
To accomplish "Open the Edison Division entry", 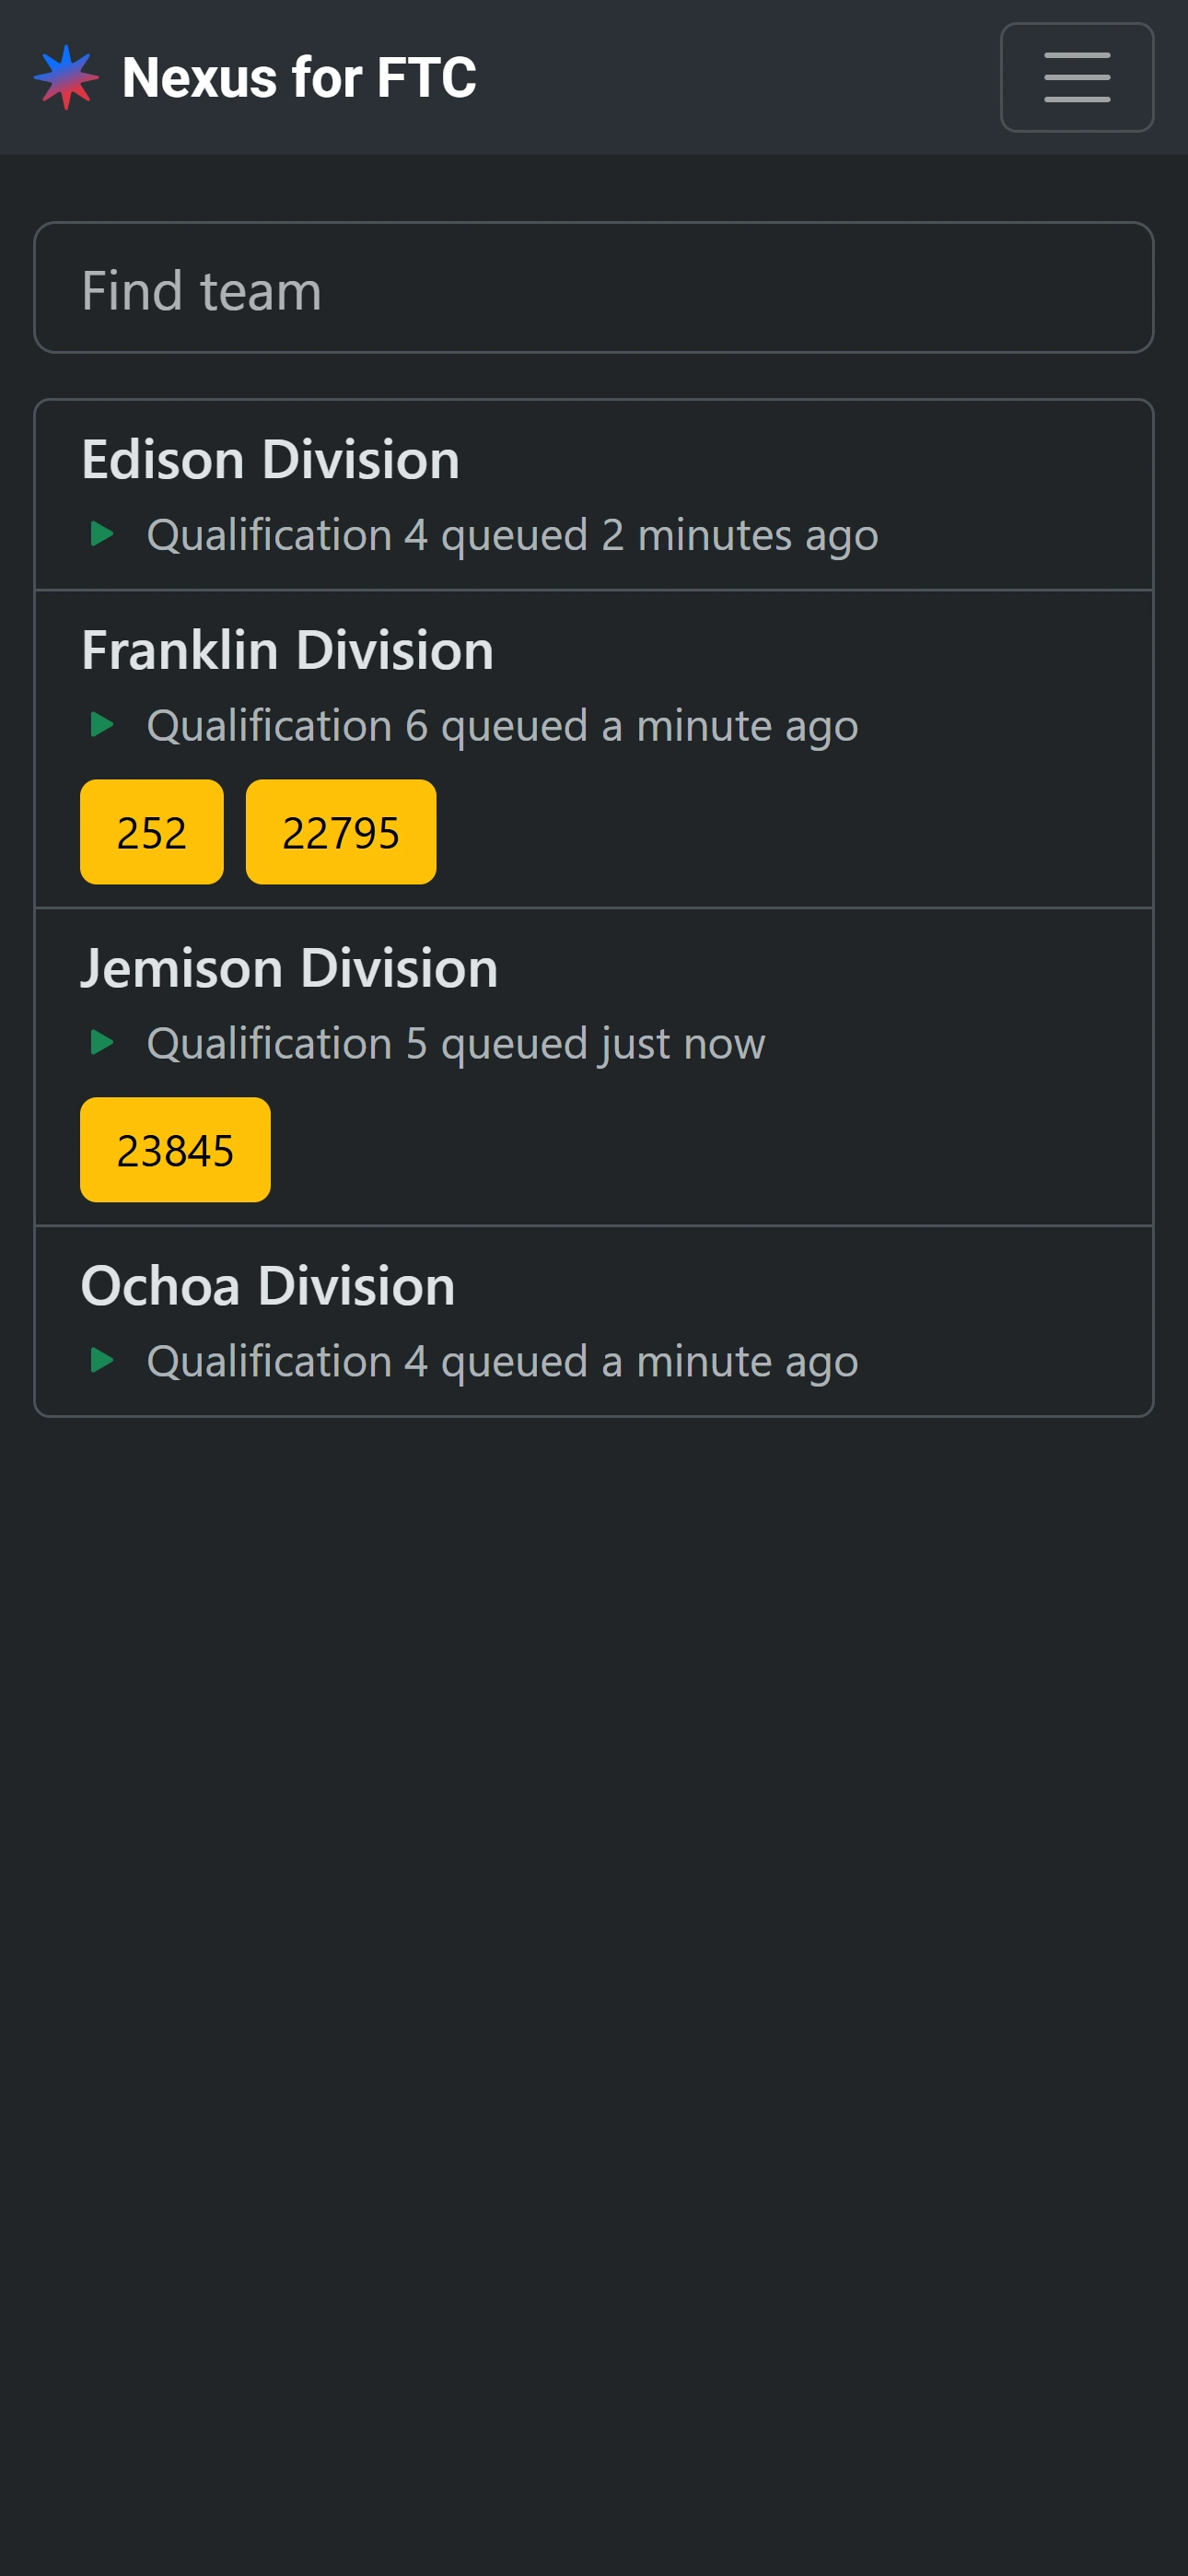I will (x=270, y=460).
